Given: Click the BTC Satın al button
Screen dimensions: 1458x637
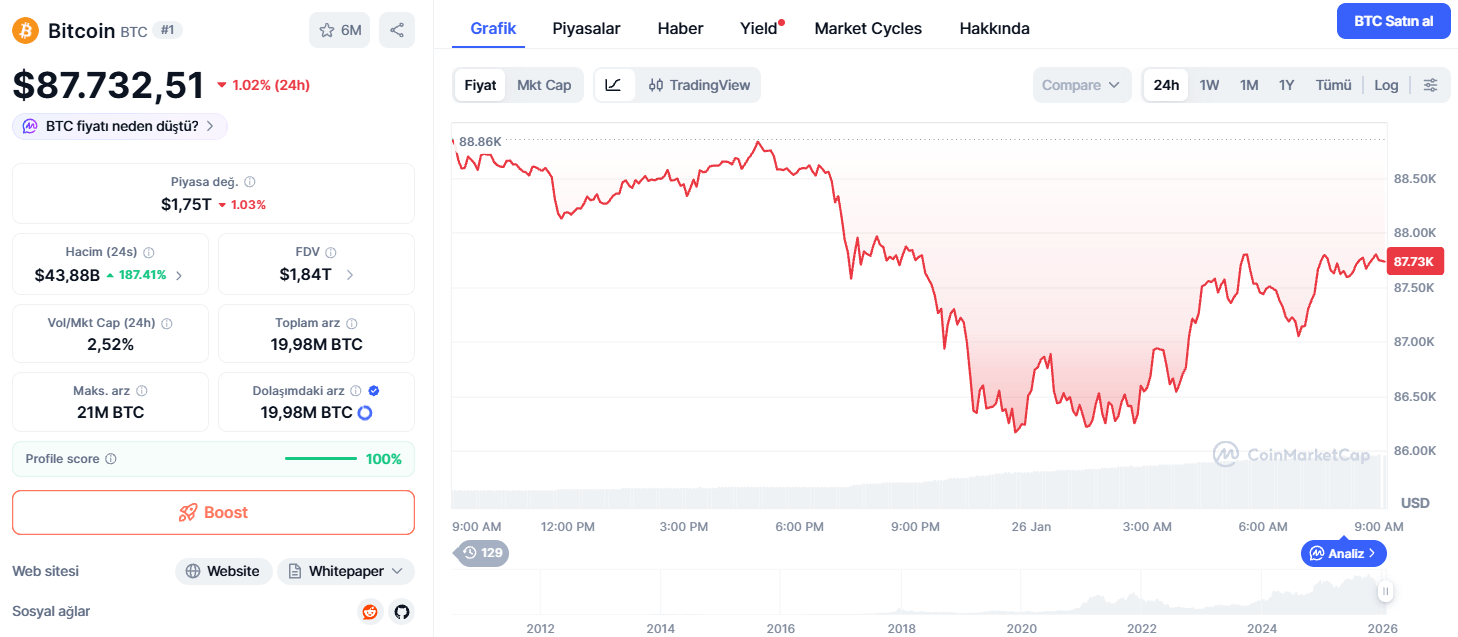Looking at the screenshot, I should pyautogui.click(x=1394, y=20).
